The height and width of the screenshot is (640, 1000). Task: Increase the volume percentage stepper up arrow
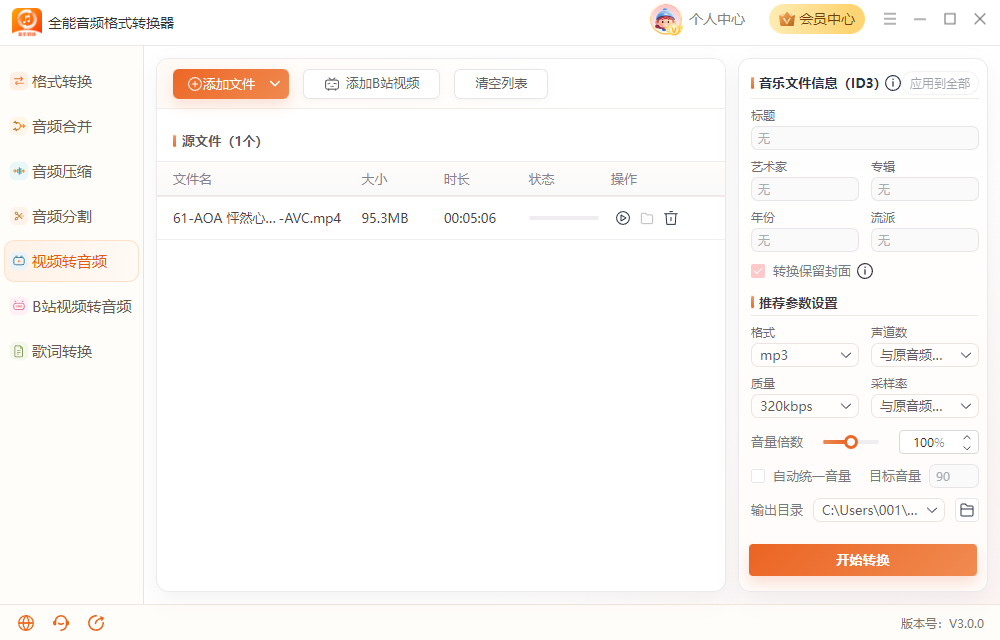click(967, 437)
